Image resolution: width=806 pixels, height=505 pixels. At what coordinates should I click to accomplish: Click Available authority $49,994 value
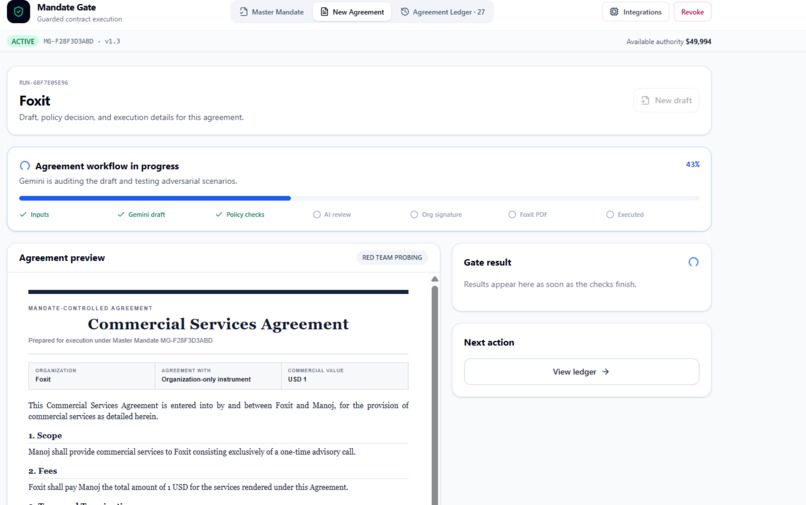click(x=698, y=42)
